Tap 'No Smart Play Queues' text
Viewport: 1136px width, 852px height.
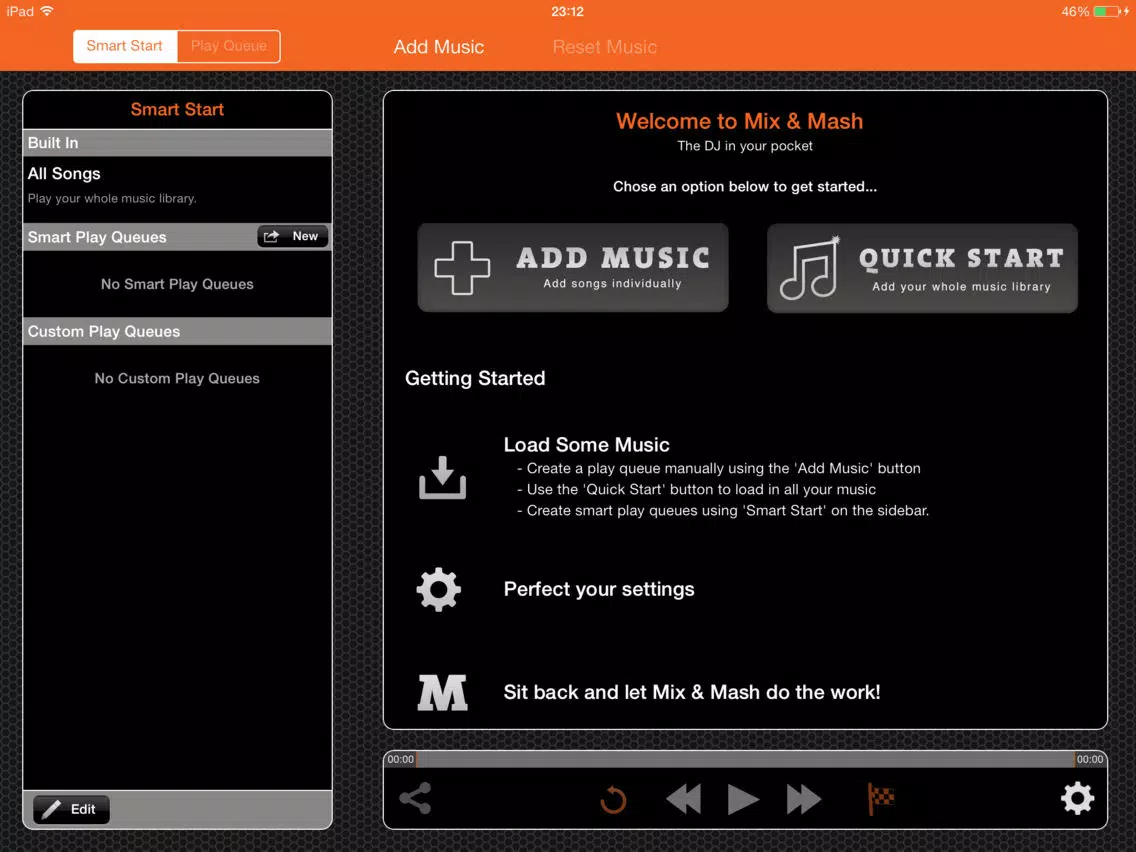click(178, 284)
